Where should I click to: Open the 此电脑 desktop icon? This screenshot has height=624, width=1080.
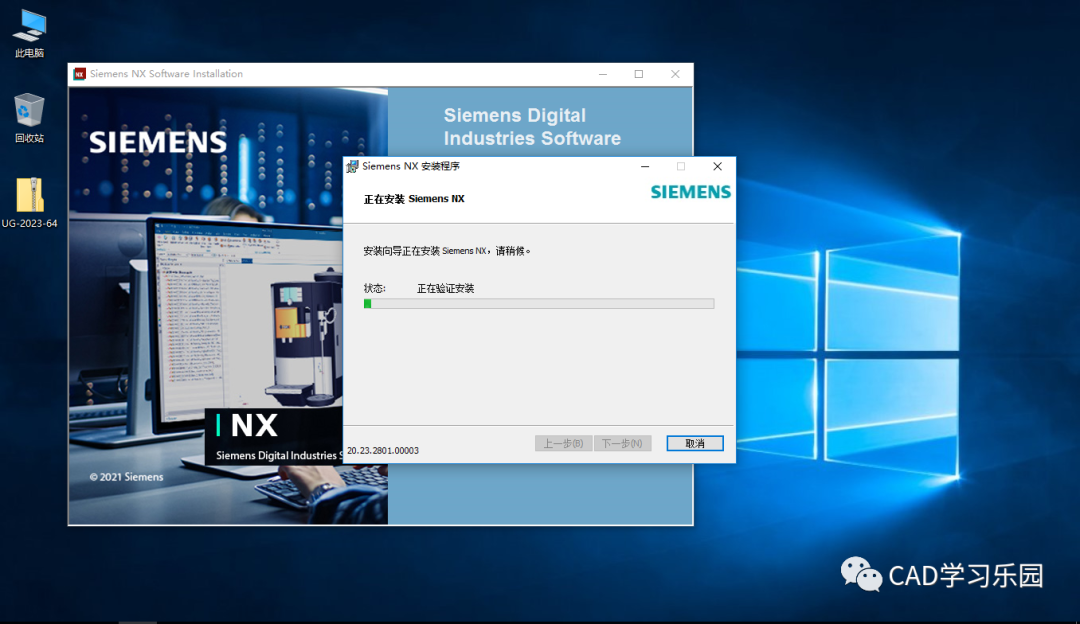[30, 33]
